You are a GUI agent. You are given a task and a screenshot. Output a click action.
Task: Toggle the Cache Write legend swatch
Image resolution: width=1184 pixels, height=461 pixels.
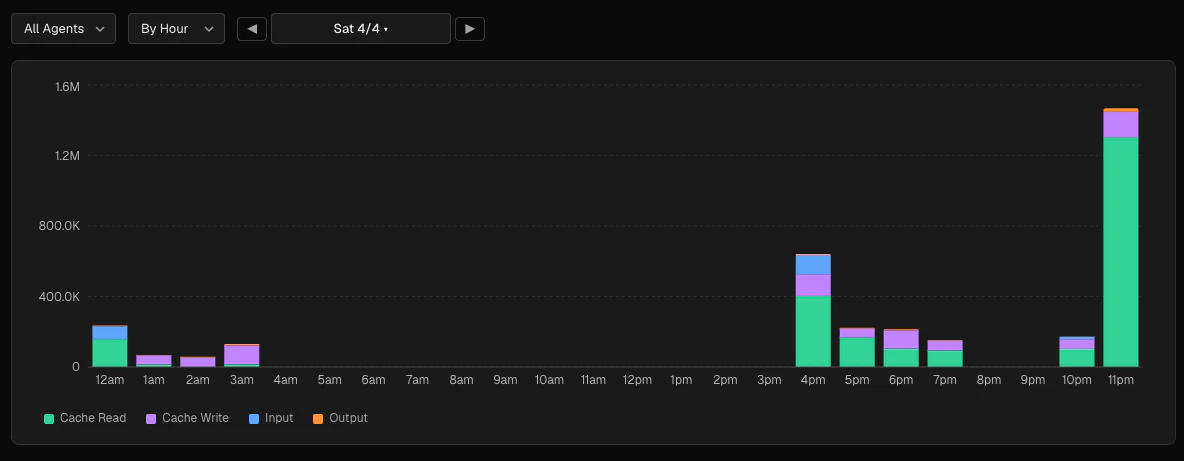151,418
